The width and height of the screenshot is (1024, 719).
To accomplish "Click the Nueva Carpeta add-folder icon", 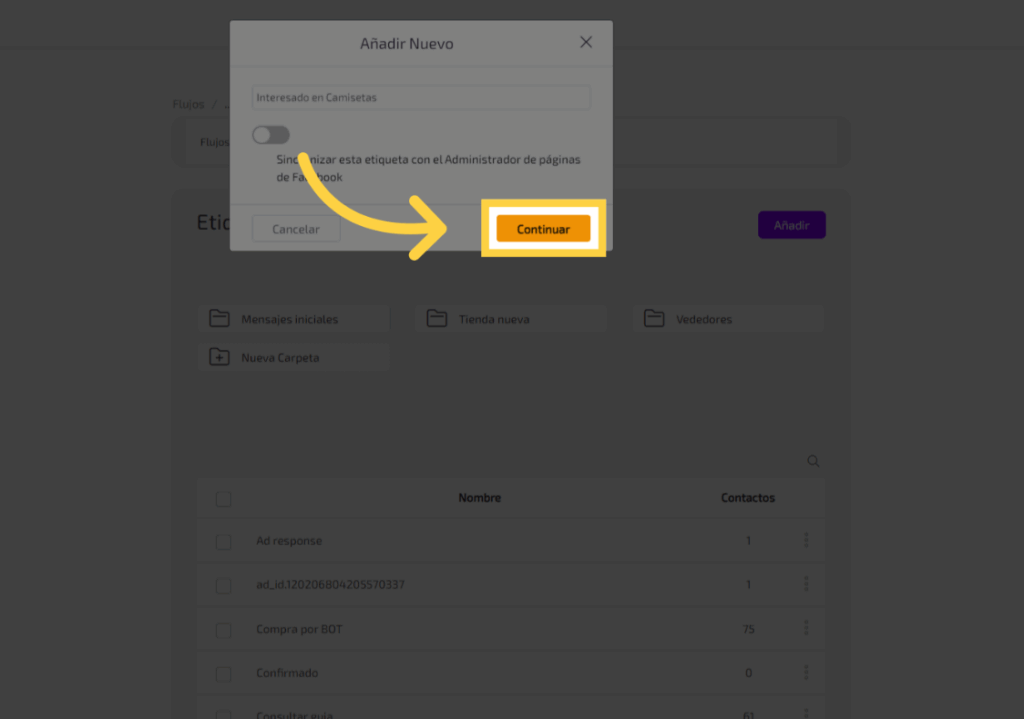I will (x=219, y=357).
